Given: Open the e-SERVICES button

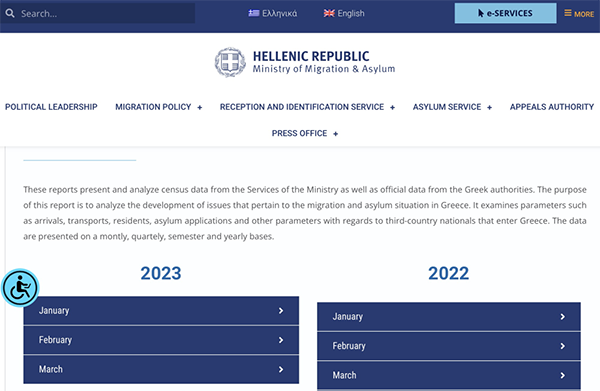Looking at the screenshot, I should coord(505,13).
